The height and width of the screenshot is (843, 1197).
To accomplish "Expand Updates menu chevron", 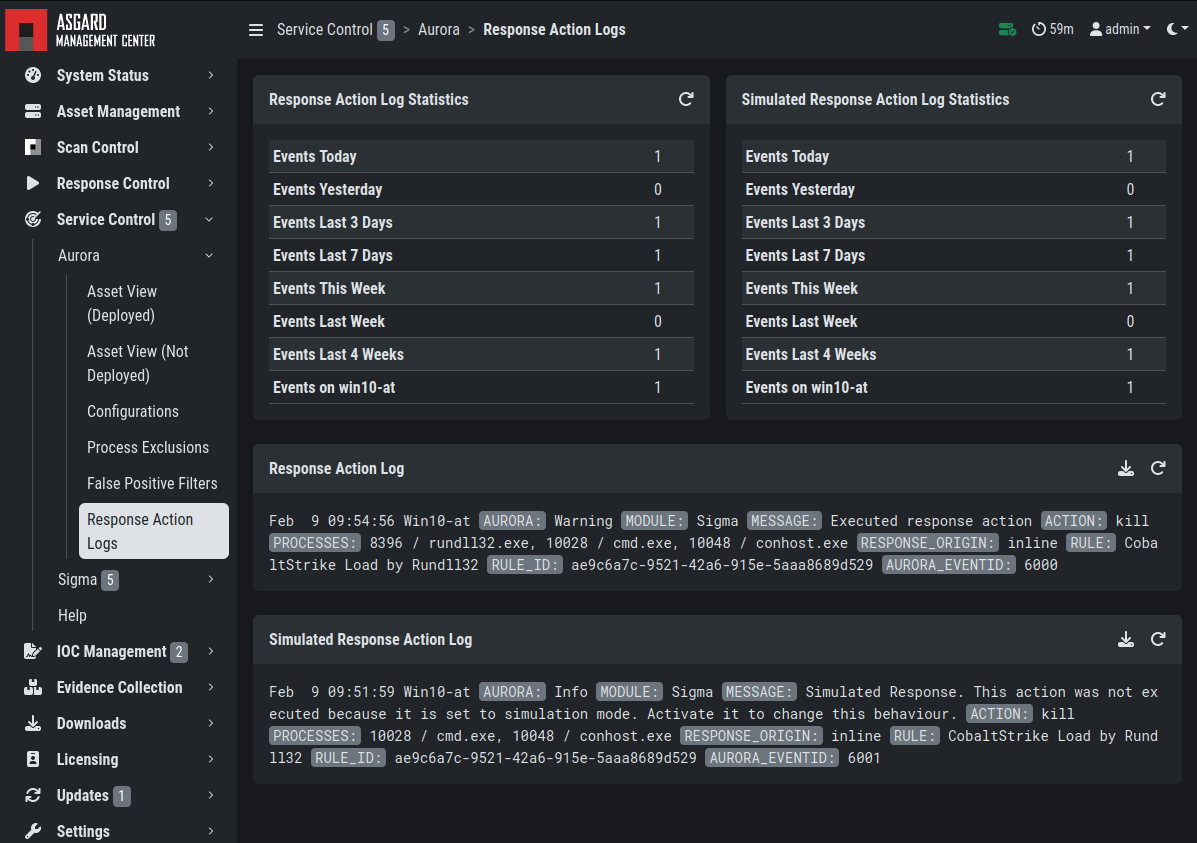I will pos(211,795).
